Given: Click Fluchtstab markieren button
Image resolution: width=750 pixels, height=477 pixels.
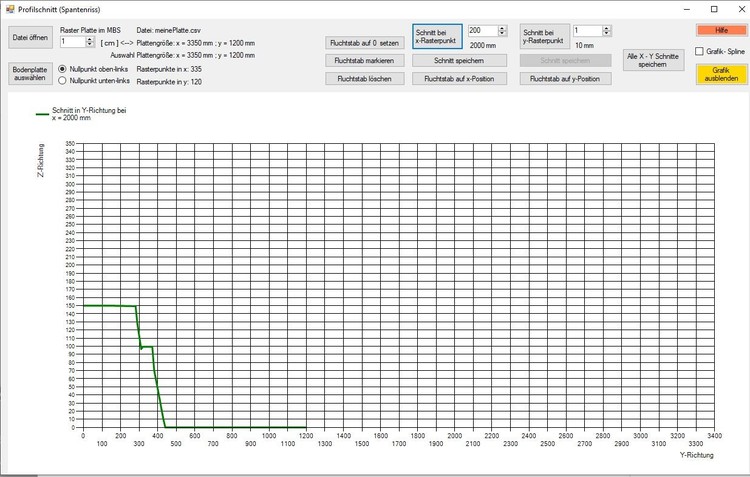Looking at the screenshot, I should click(363, 61).
